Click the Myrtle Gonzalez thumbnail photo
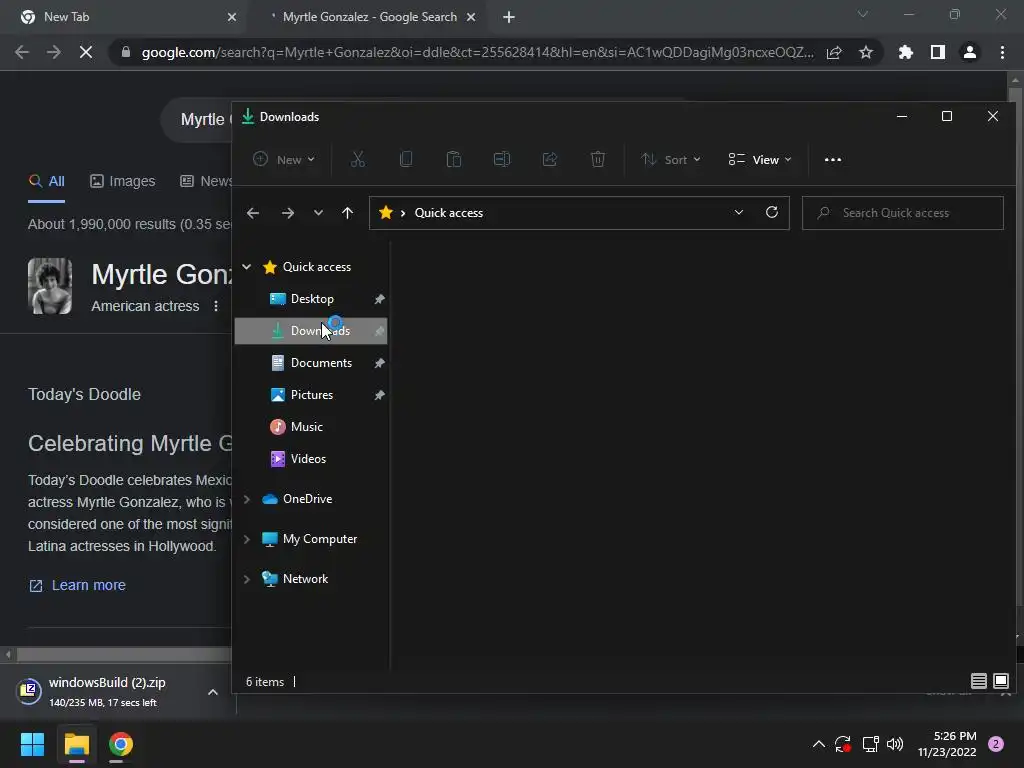This screenshot has width=1024, height=768. pyautogui.click(x=50, y=286)
